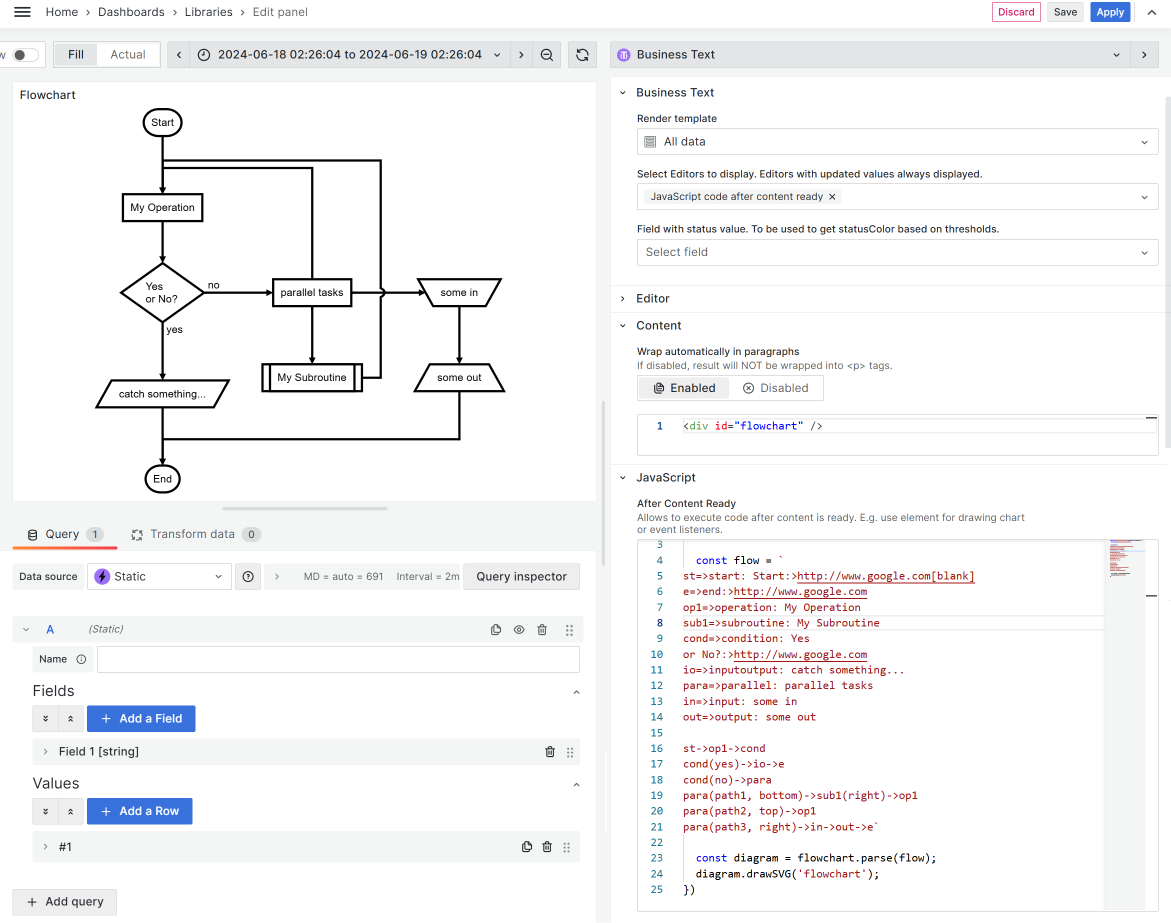Screen dimensions: 1171x923
Task: Click the Query inspector button
Action: point(521,576)
